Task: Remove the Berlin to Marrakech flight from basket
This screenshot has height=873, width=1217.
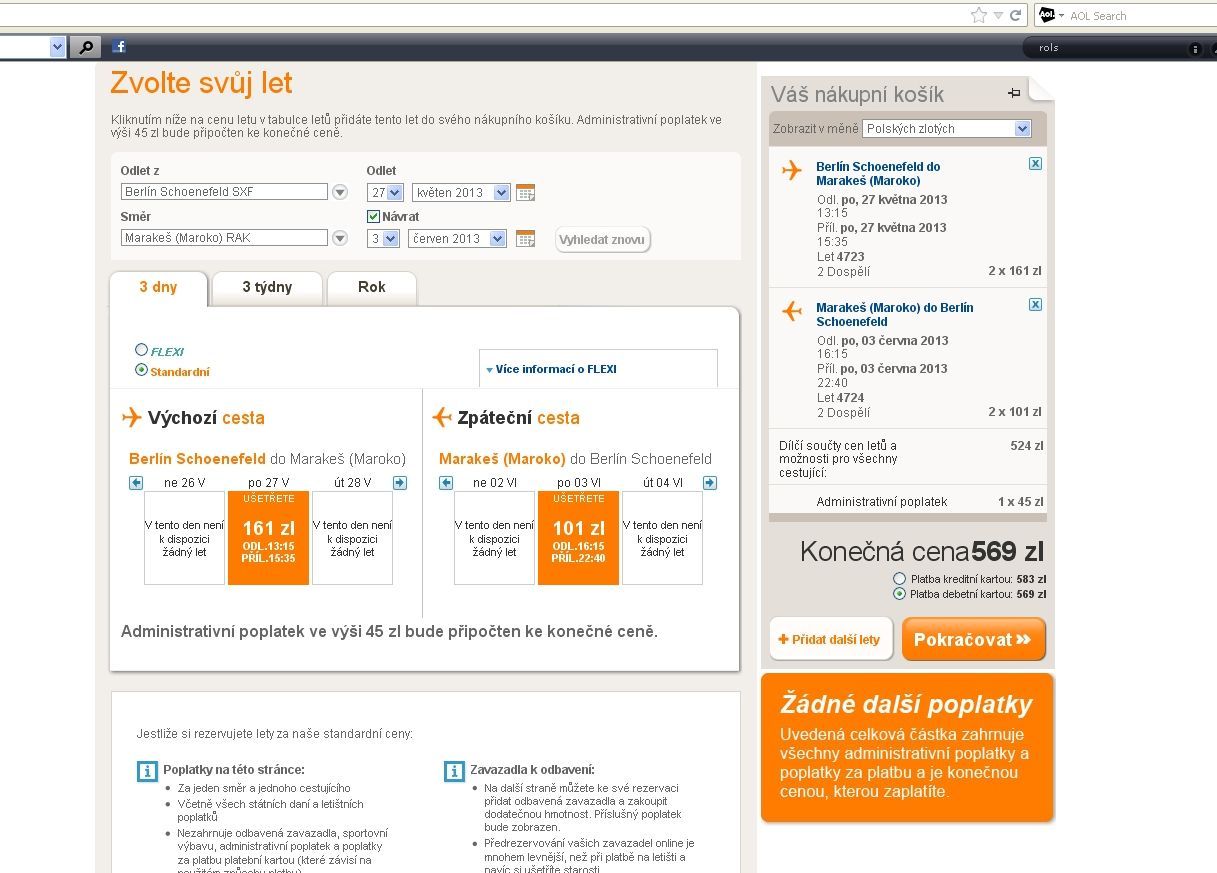Action: (1035, 164)
